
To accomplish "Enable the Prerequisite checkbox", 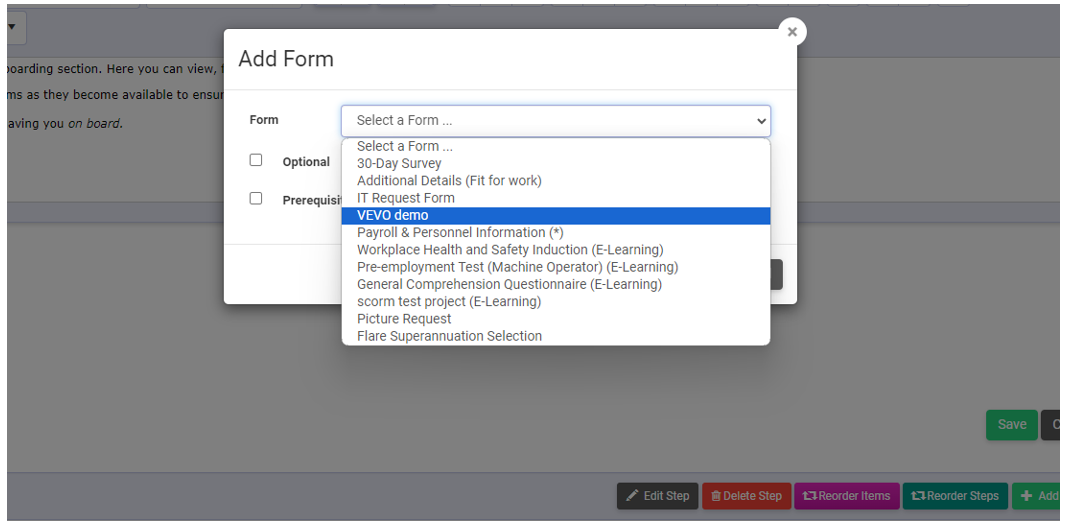I will [x=256, y=199].
